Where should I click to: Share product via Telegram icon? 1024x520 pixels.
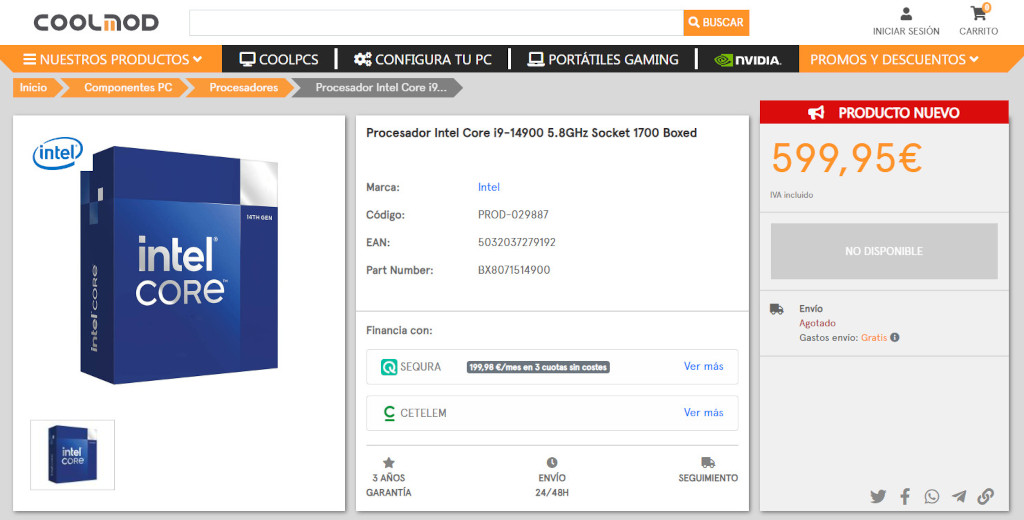click(959, 496)
